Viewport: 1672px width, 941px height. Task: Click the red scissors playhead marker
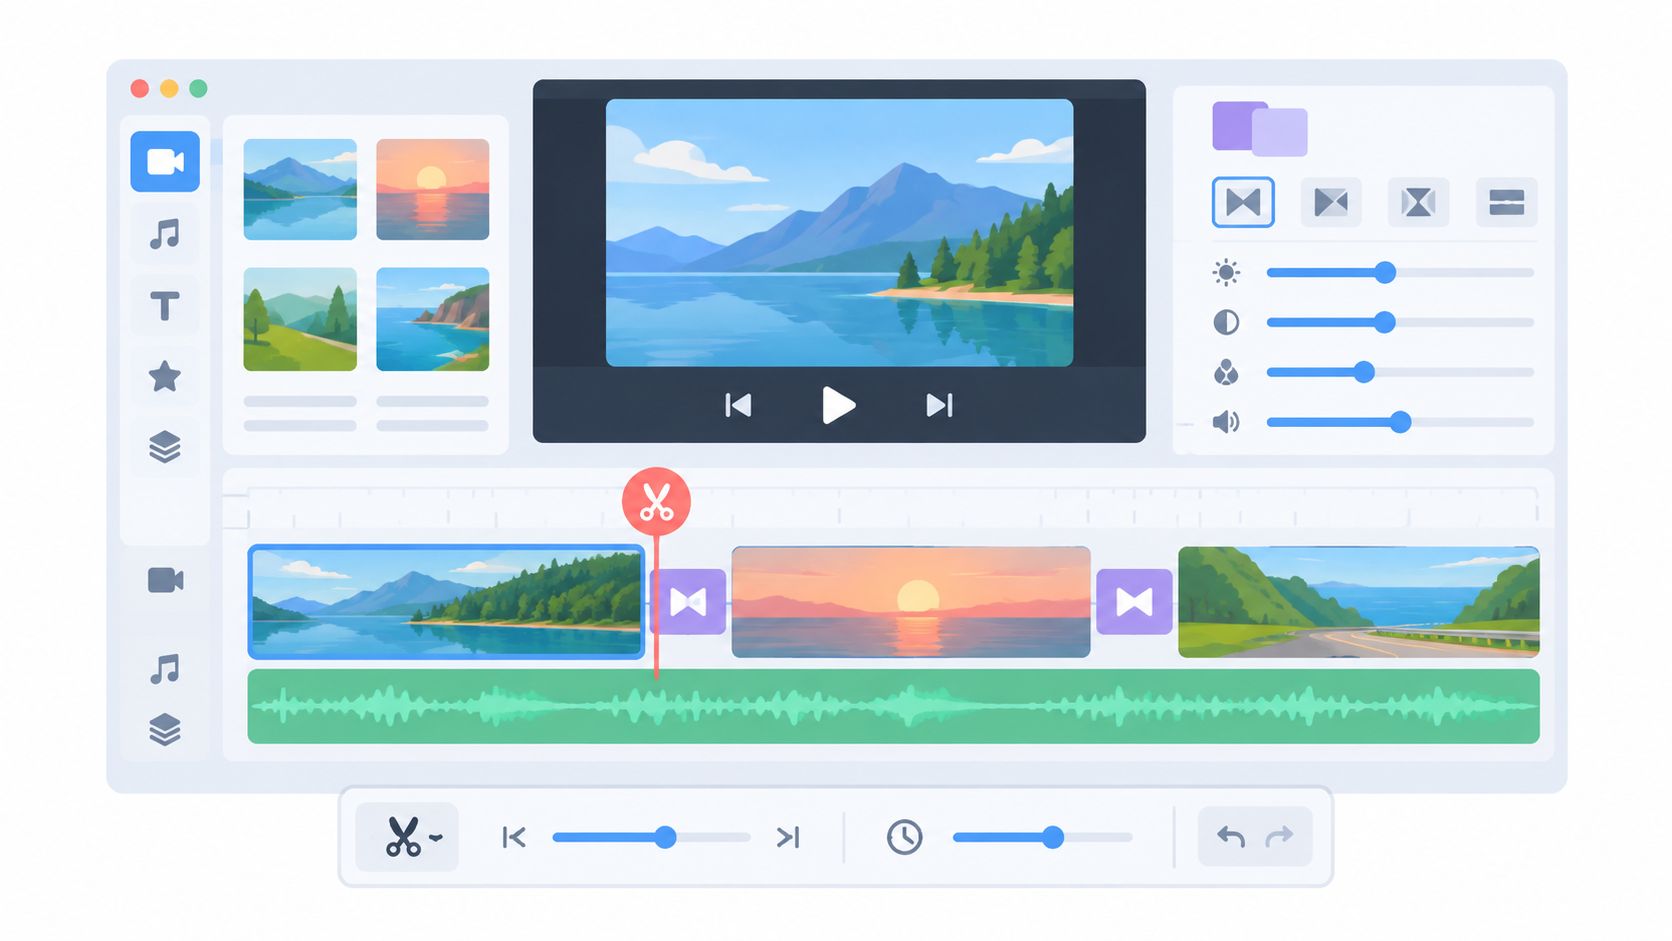point(656,501)
